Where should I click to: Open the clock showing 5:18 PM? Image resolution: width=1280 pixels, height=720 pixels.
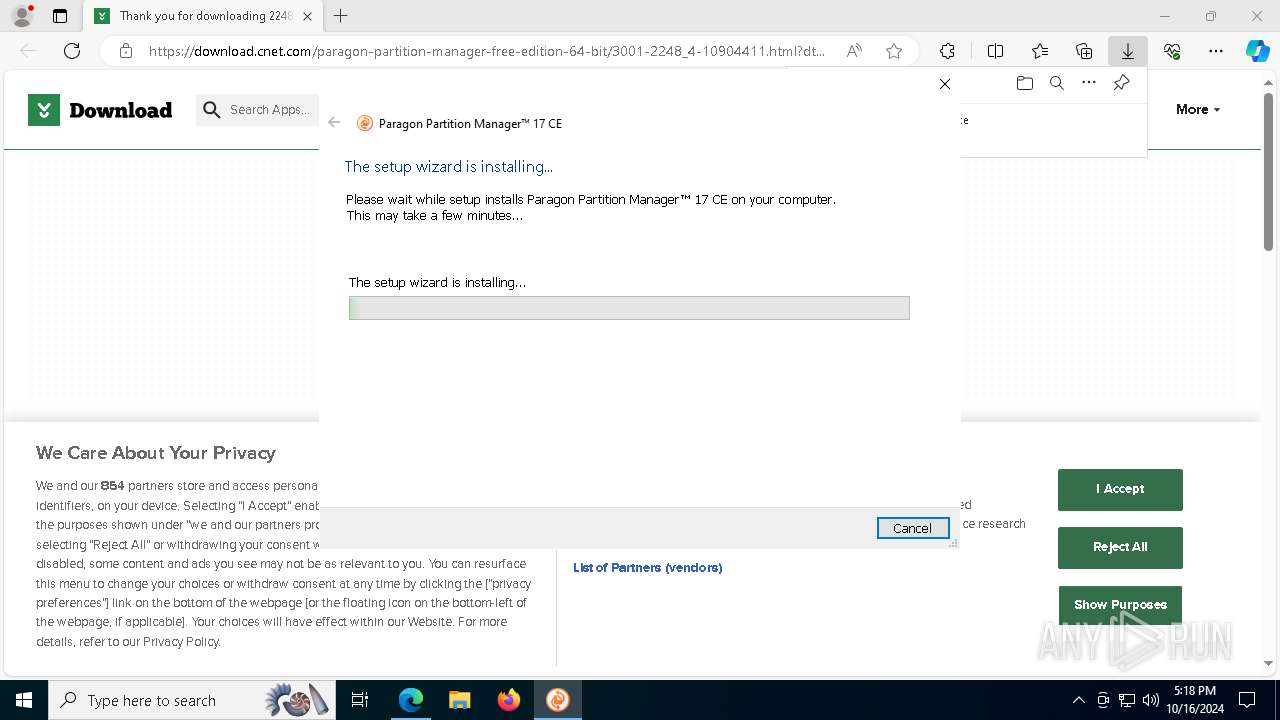[1194, 700]
